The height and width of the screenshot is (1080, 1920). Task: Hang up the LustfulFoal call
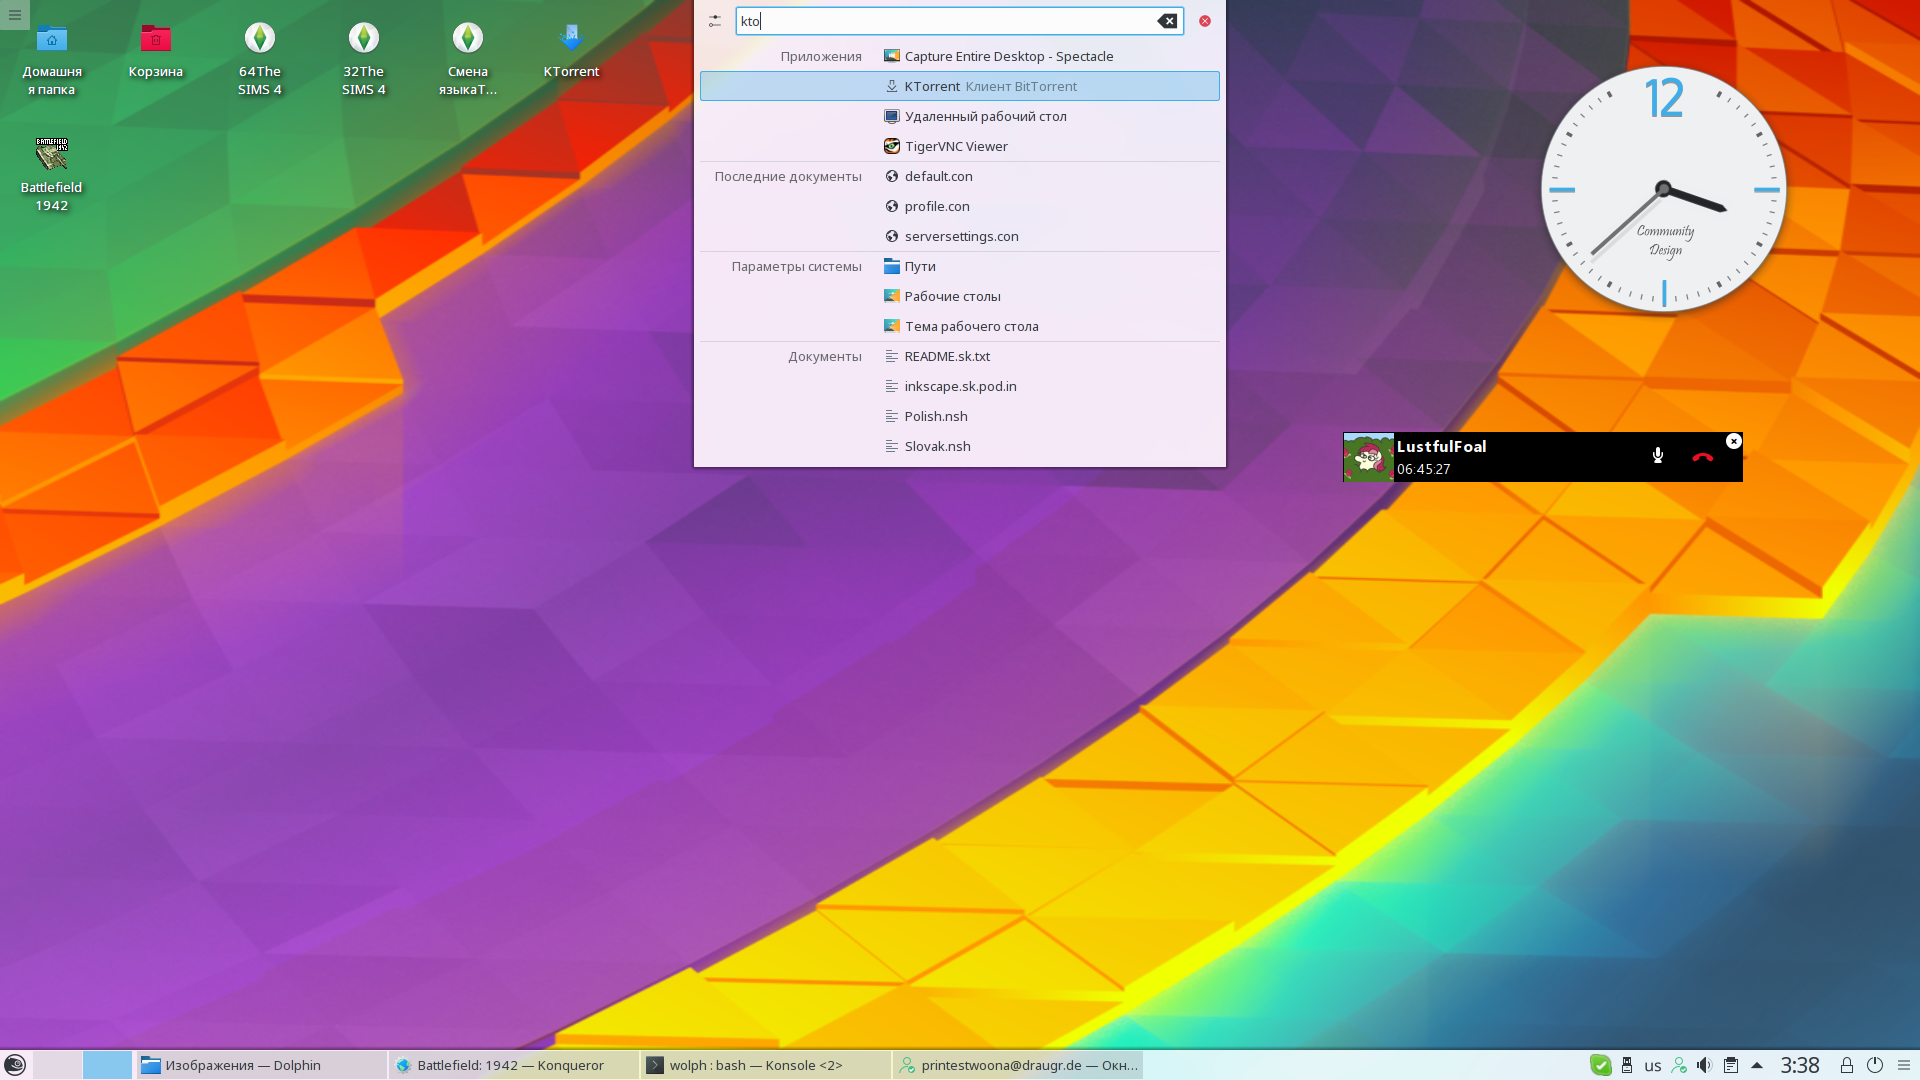pyautogui.click(x=1703, y=457)
